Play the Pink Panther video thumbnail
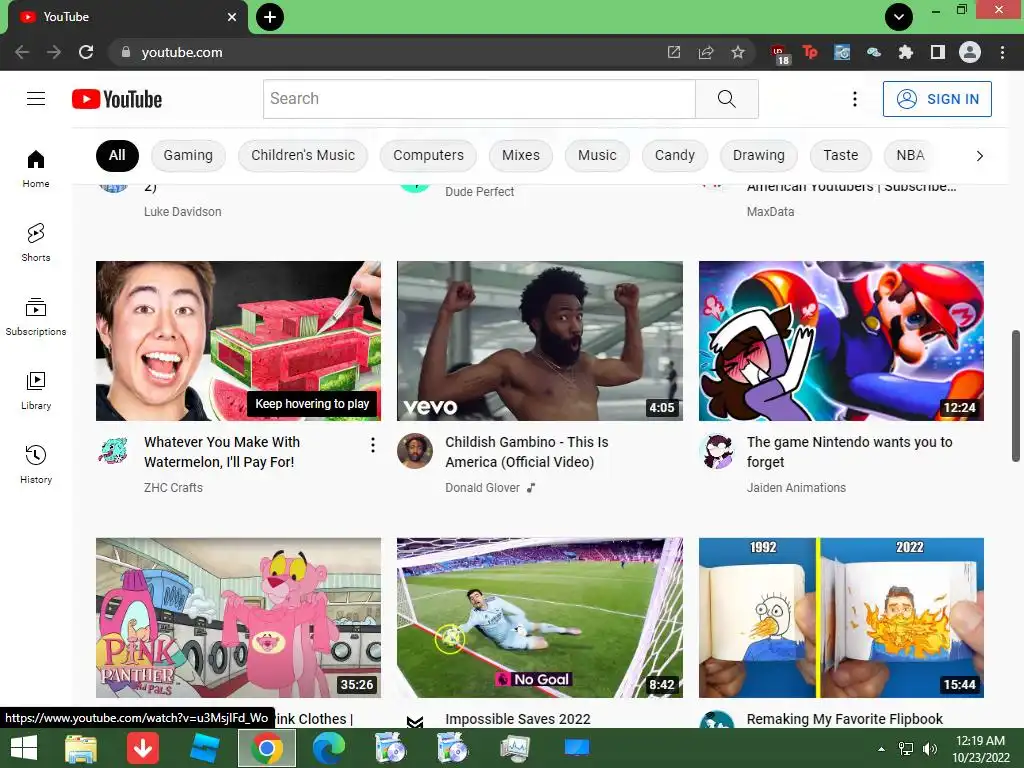The width and height of the screenshot is (1024, 768). 238,618
